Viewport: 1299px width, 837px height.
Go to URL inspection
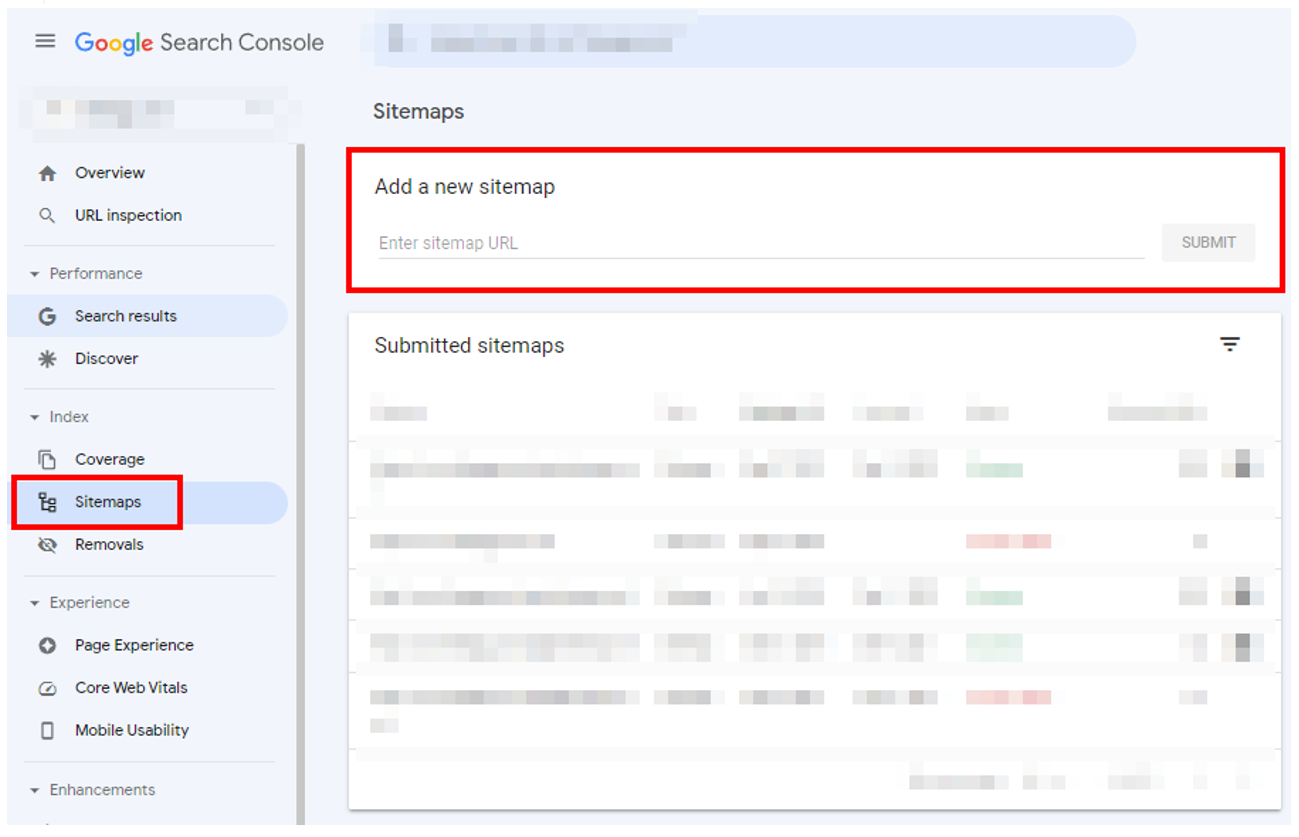pyautogui.click(x=128, y=216)
